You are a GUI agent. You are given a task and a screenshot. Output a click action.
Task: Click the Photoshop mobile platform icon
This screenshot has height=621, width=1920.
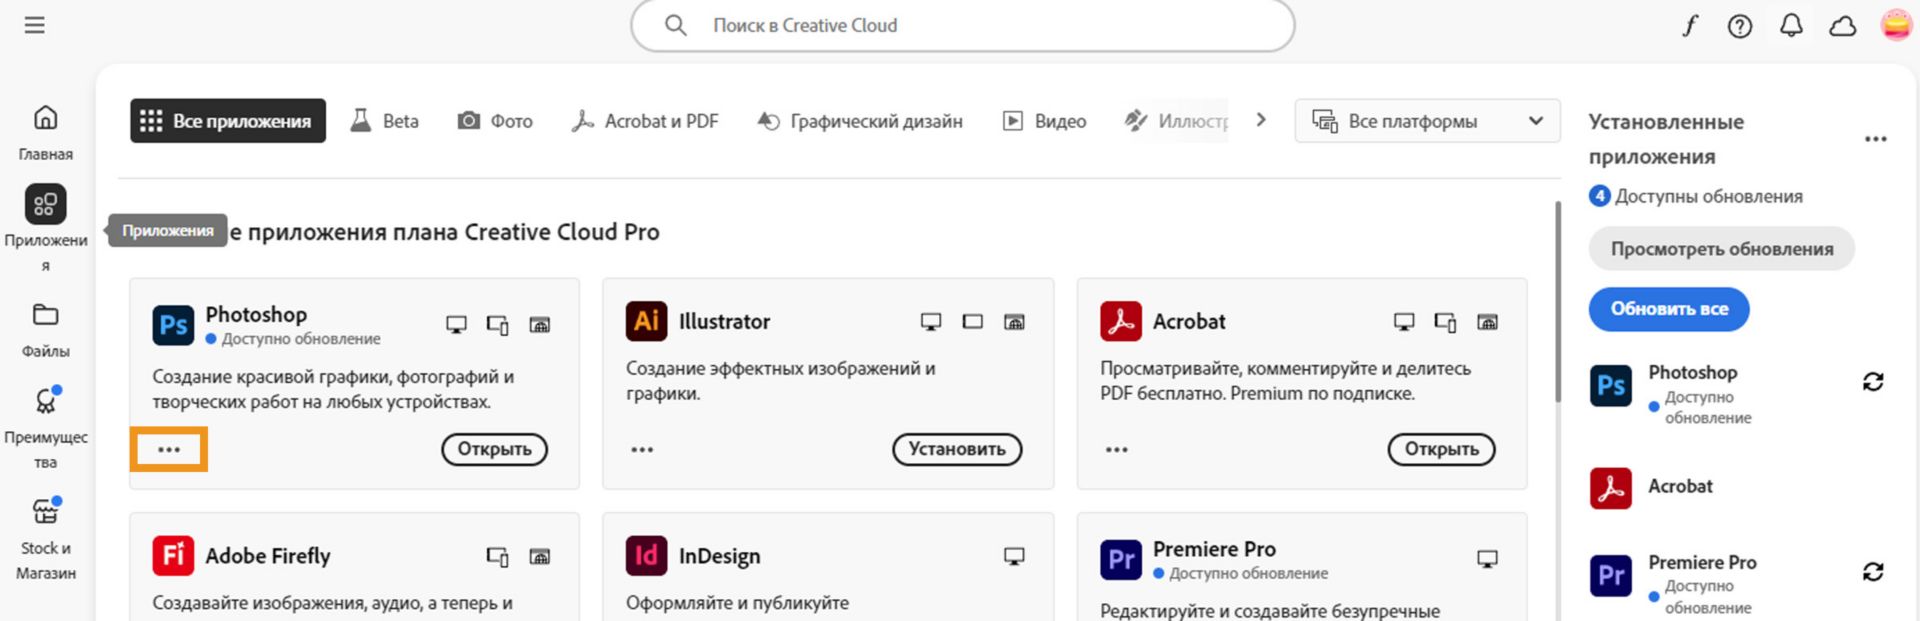coord(497,325)
